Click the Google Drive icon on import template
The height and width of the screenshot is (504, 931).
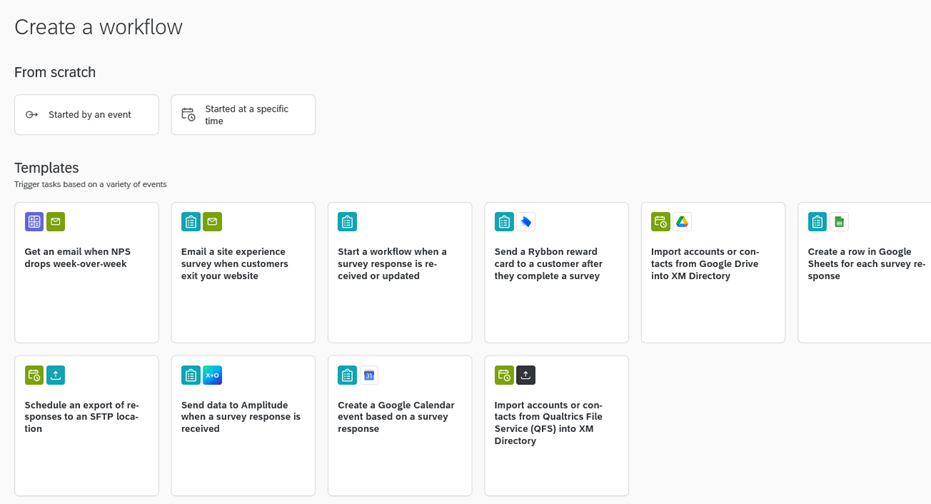point(682,222)
